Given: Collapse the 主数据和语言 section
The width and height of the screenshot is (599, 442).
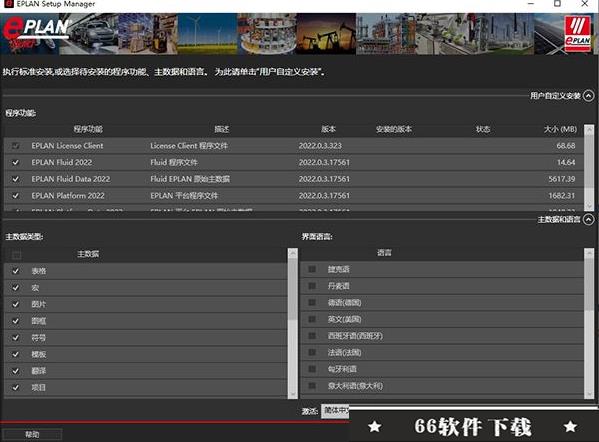Looking at the screenshot, I should 589,219.
